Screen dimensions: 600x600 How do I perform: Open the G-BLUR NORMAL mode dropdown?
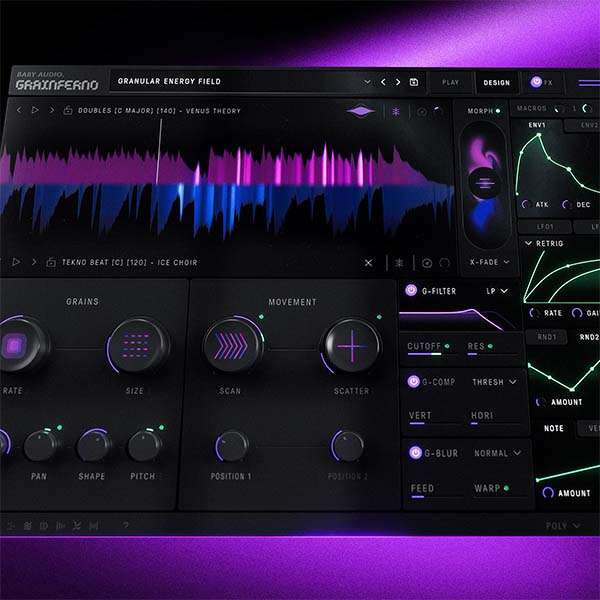[497, 453]
